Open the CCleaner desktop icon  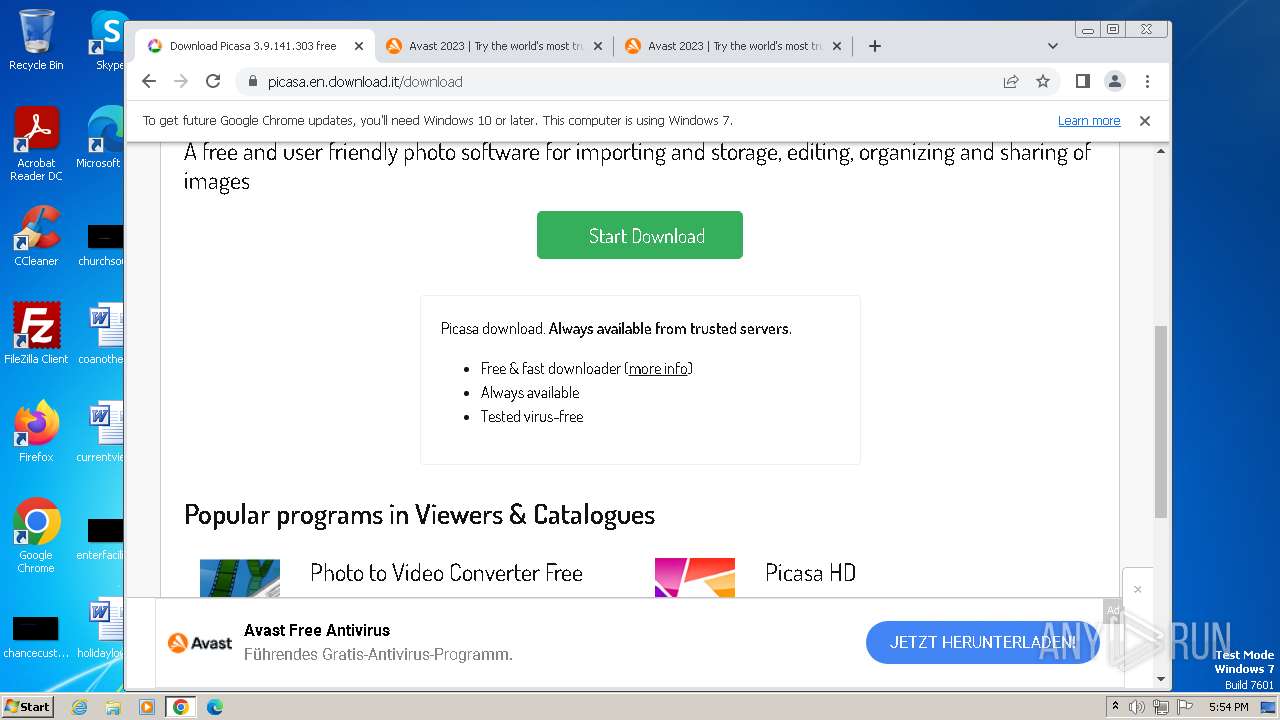36,236
